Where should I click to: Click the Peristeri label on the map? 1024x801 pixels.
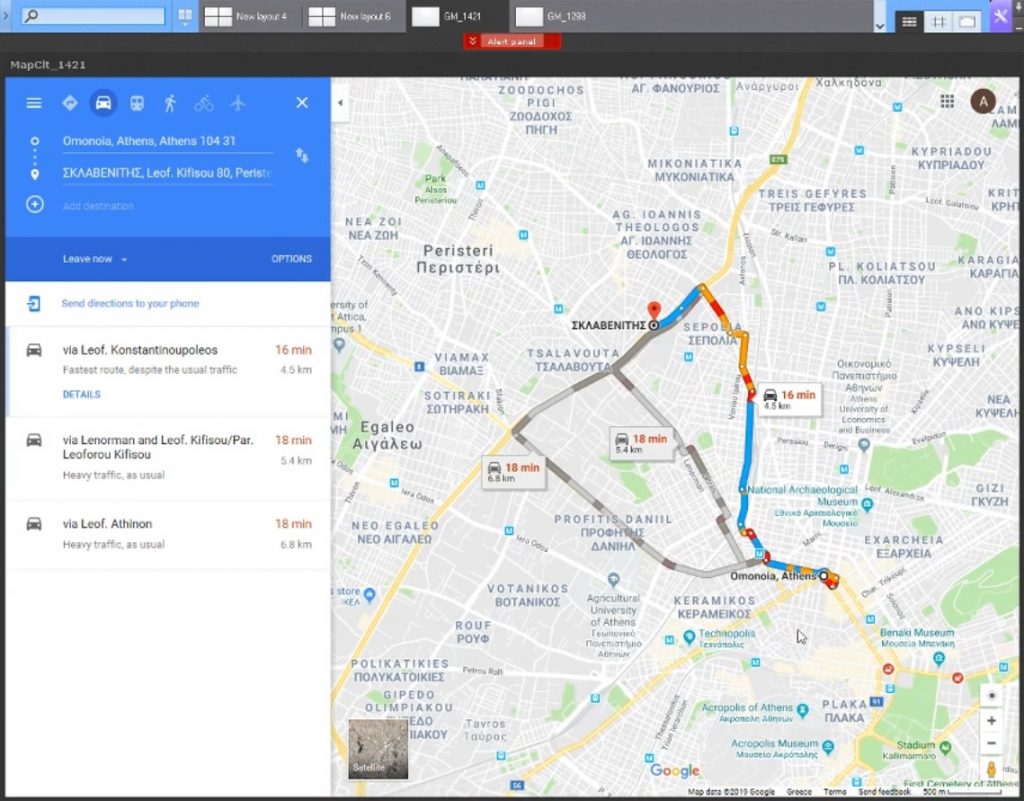click(x=458, y=259)
